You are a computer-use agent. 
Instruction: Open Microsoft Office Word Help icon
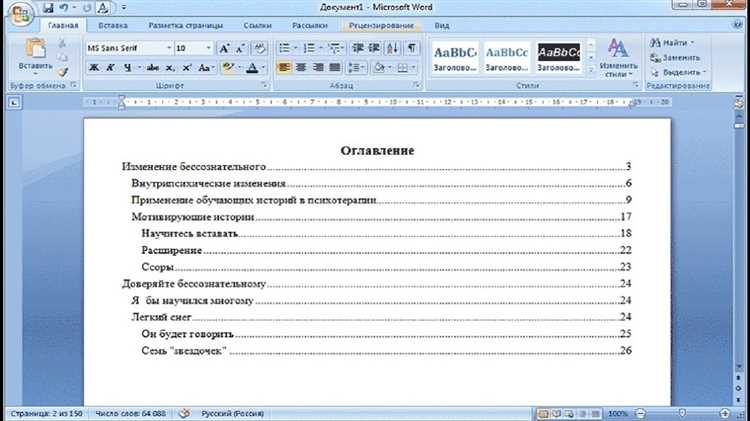coord(738,25)
